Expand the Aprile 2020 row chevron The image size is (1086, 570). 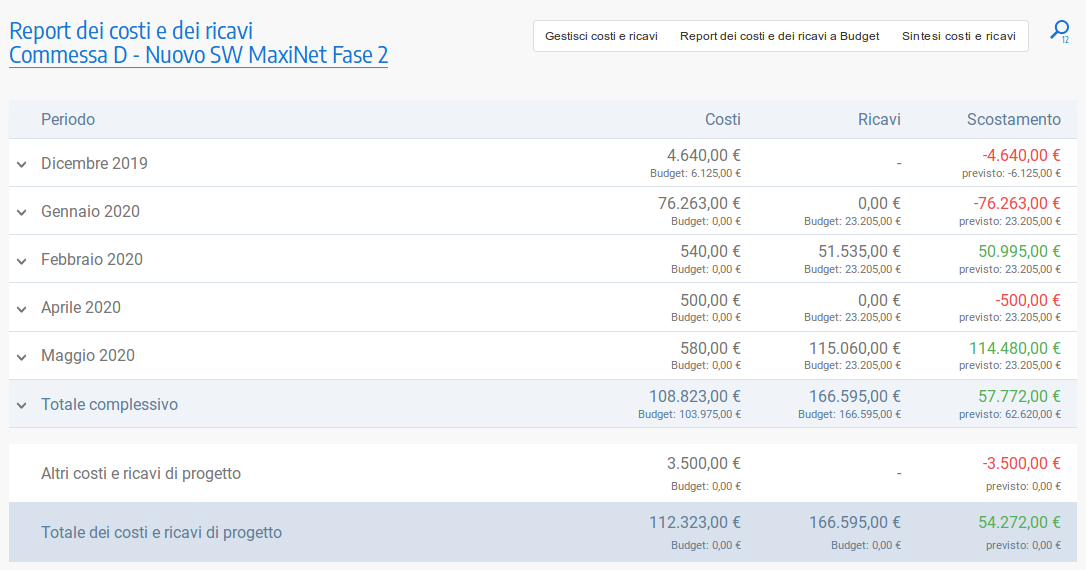click(x=22, y=308)
